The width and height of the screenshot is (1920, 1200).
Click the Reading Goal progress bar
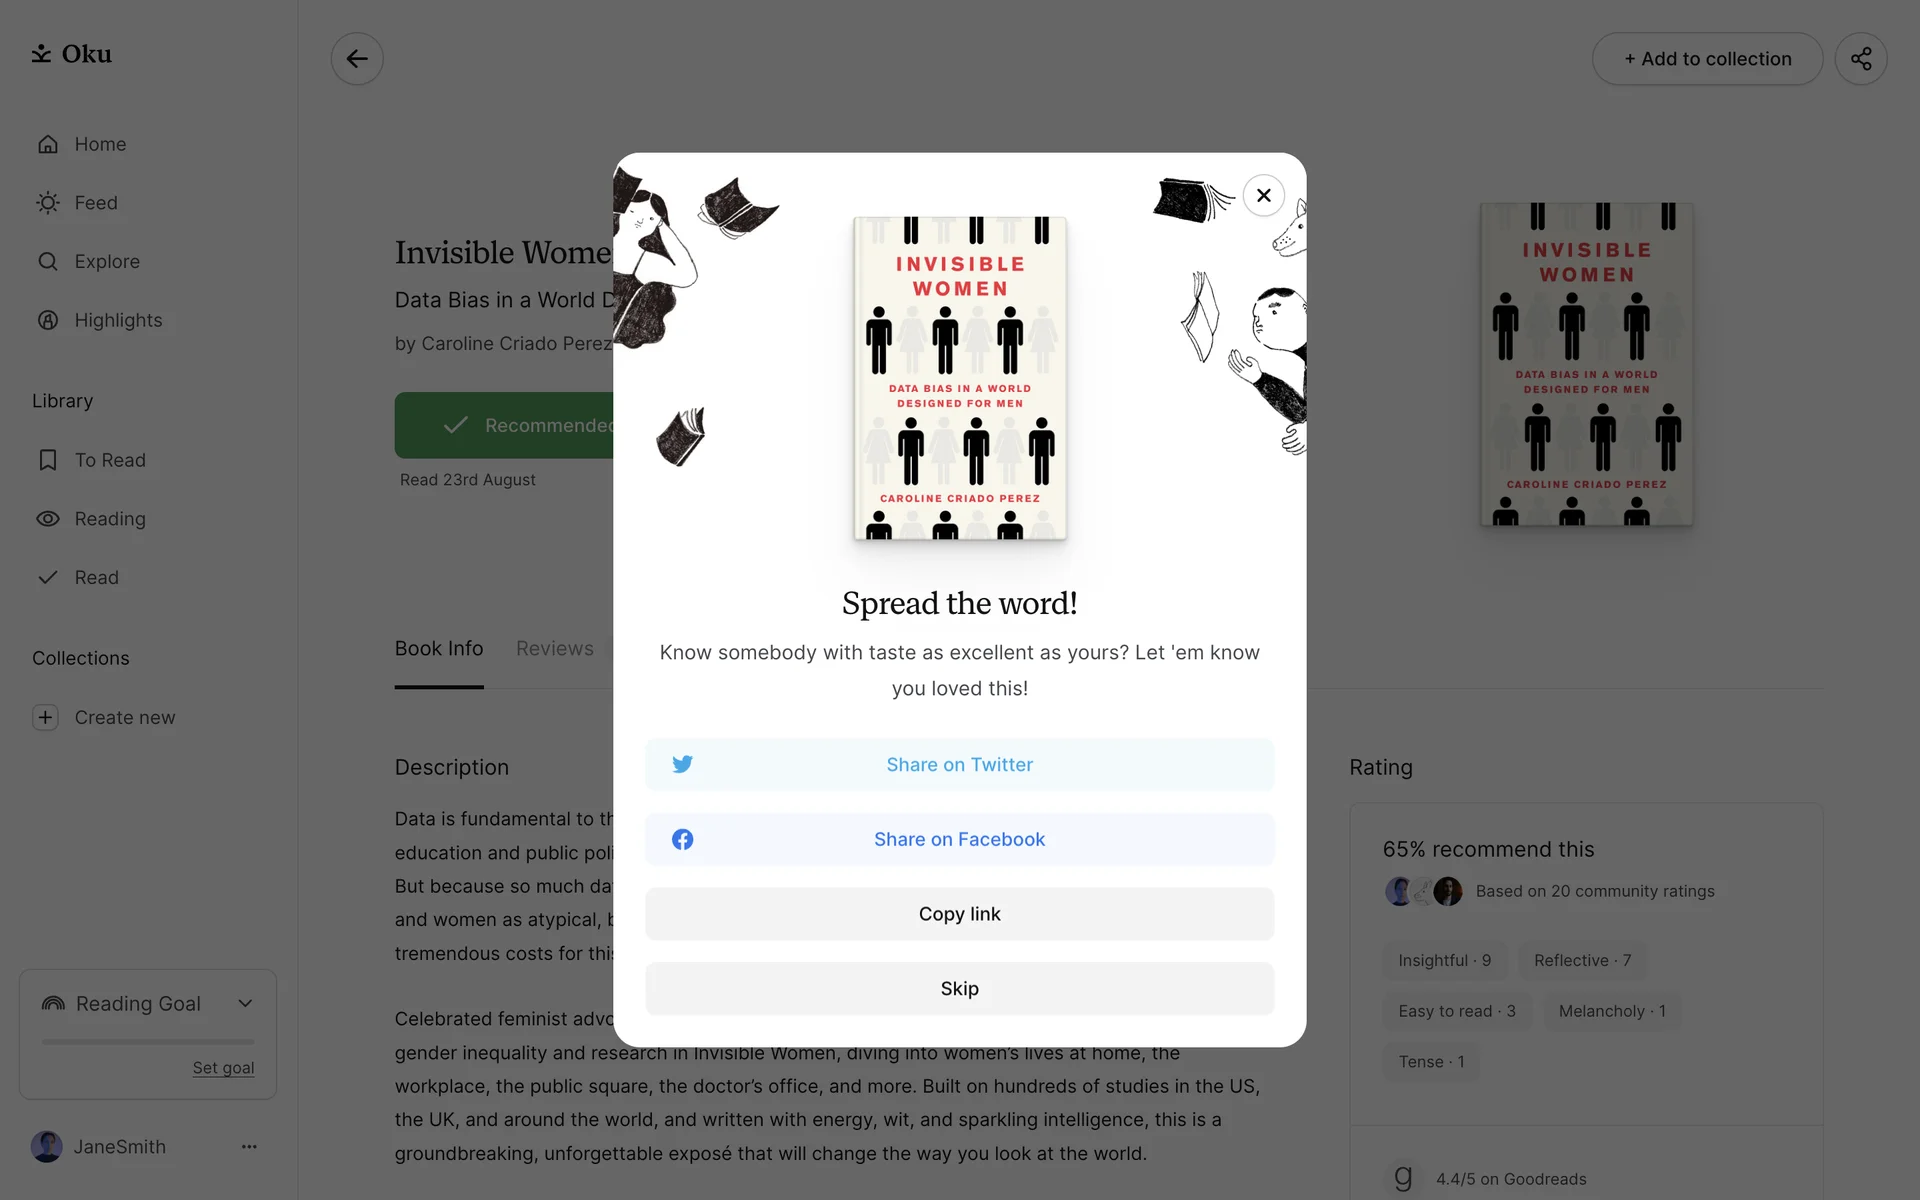pyautogui.click(x=148, y=1041)
